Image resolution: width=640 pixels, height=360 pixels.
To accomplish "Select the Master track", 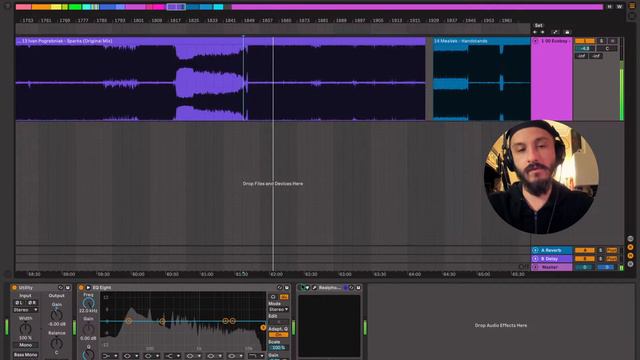I will click(x=551, y=267).
